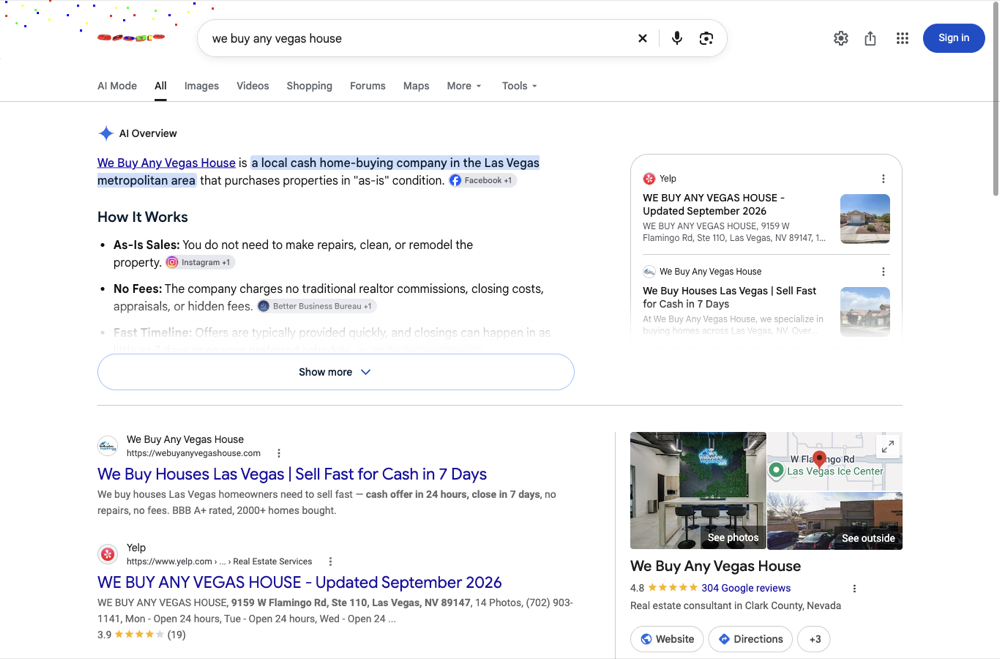This screenshot has width=1000, height=659.
Task: Click the https://webuyanyvegashouse.com URL text
Action: point(193,453)
